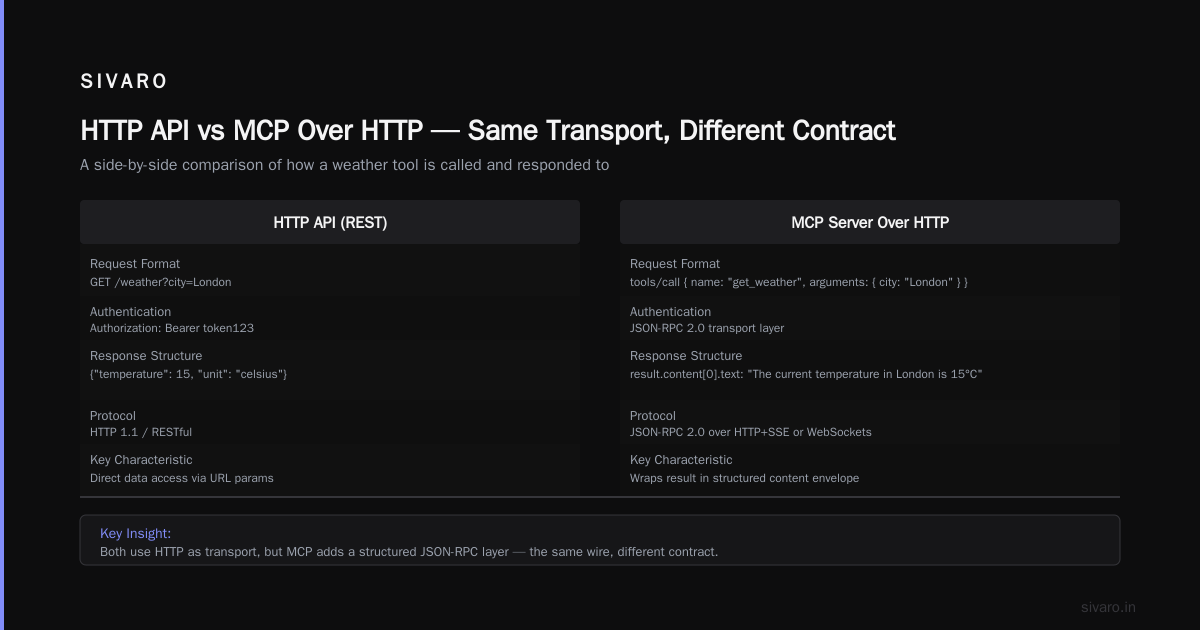Screen dimensions: 1200x630
Task: Click "Protocol" label in MCP column
Action: [653, 416]
